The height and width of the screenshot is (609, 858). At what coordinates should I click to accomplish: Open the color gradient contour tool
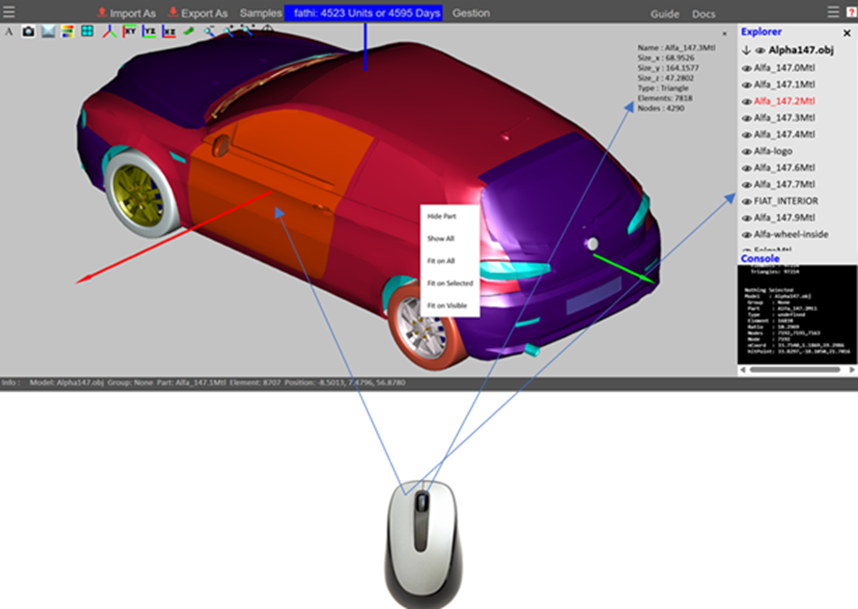coord(67,32)
